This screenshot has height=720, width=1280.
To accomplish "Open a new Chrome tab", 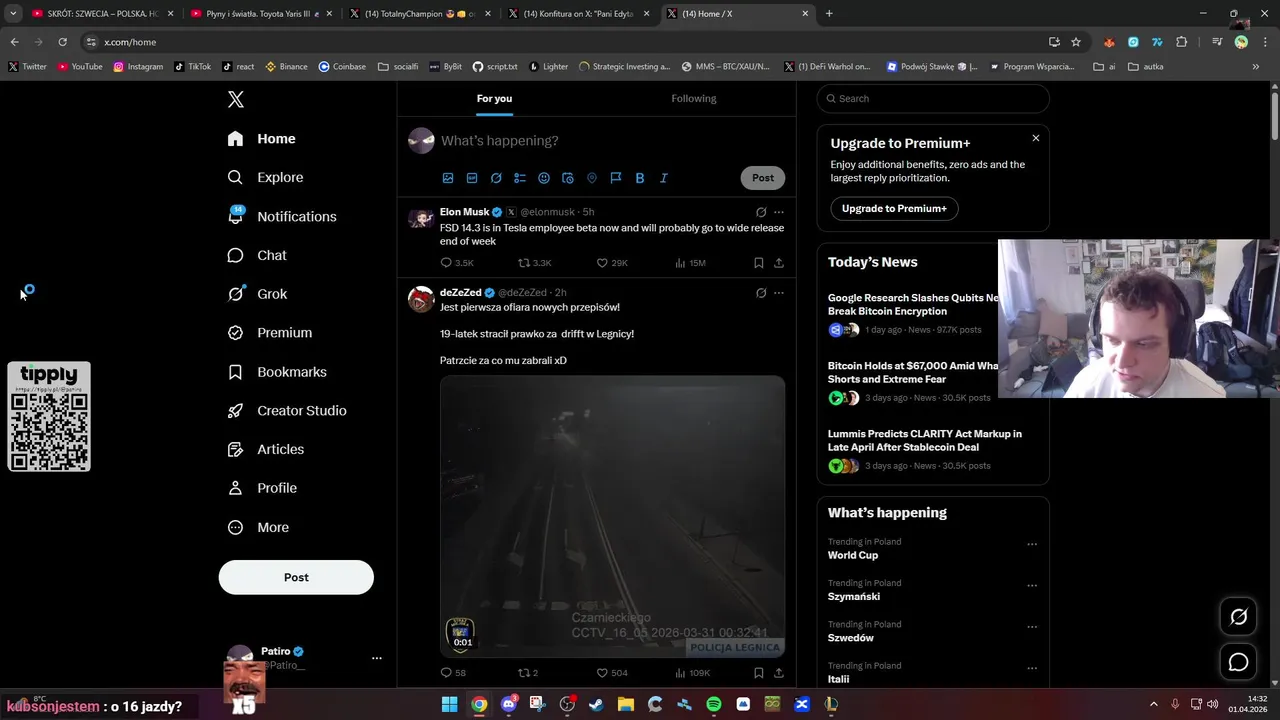I will pyautogui.click(x=829, y=14).
